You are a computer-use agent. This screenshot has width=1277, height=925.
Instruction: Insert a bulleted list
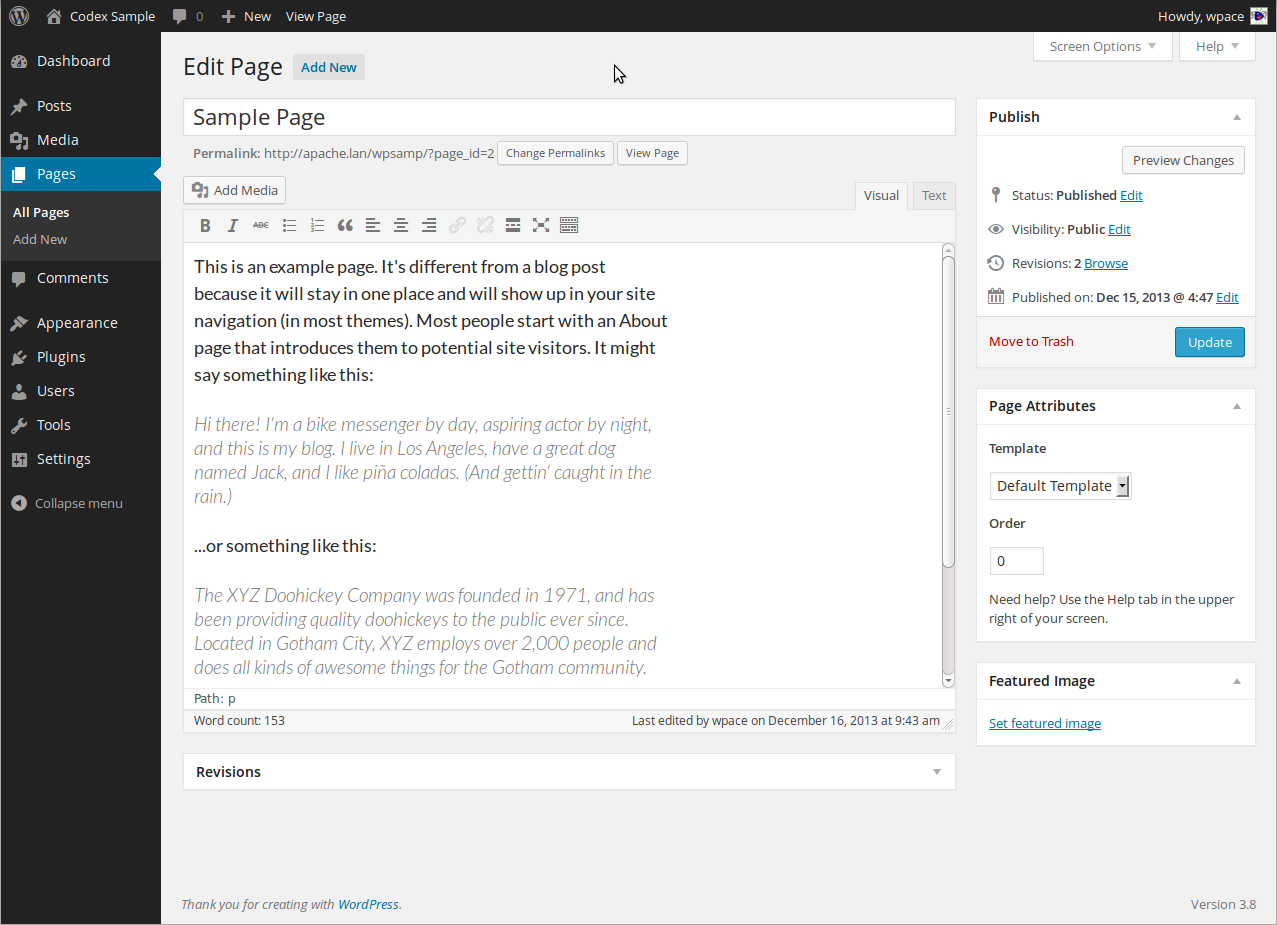[x=289, y=226]
